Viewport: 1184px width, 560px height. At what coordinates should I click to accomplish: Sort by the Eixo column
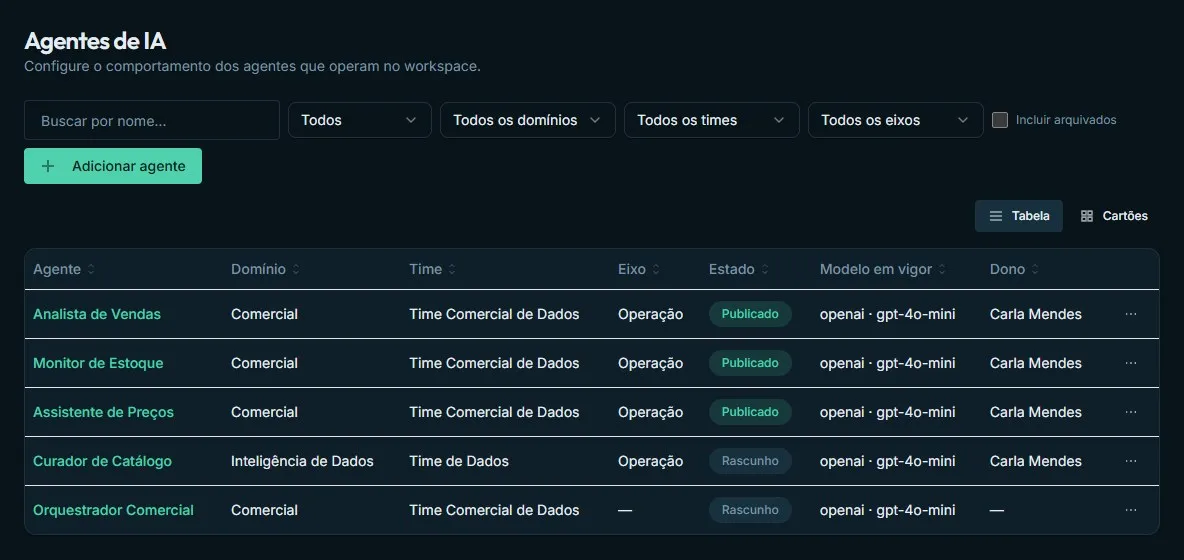point(639,269)
